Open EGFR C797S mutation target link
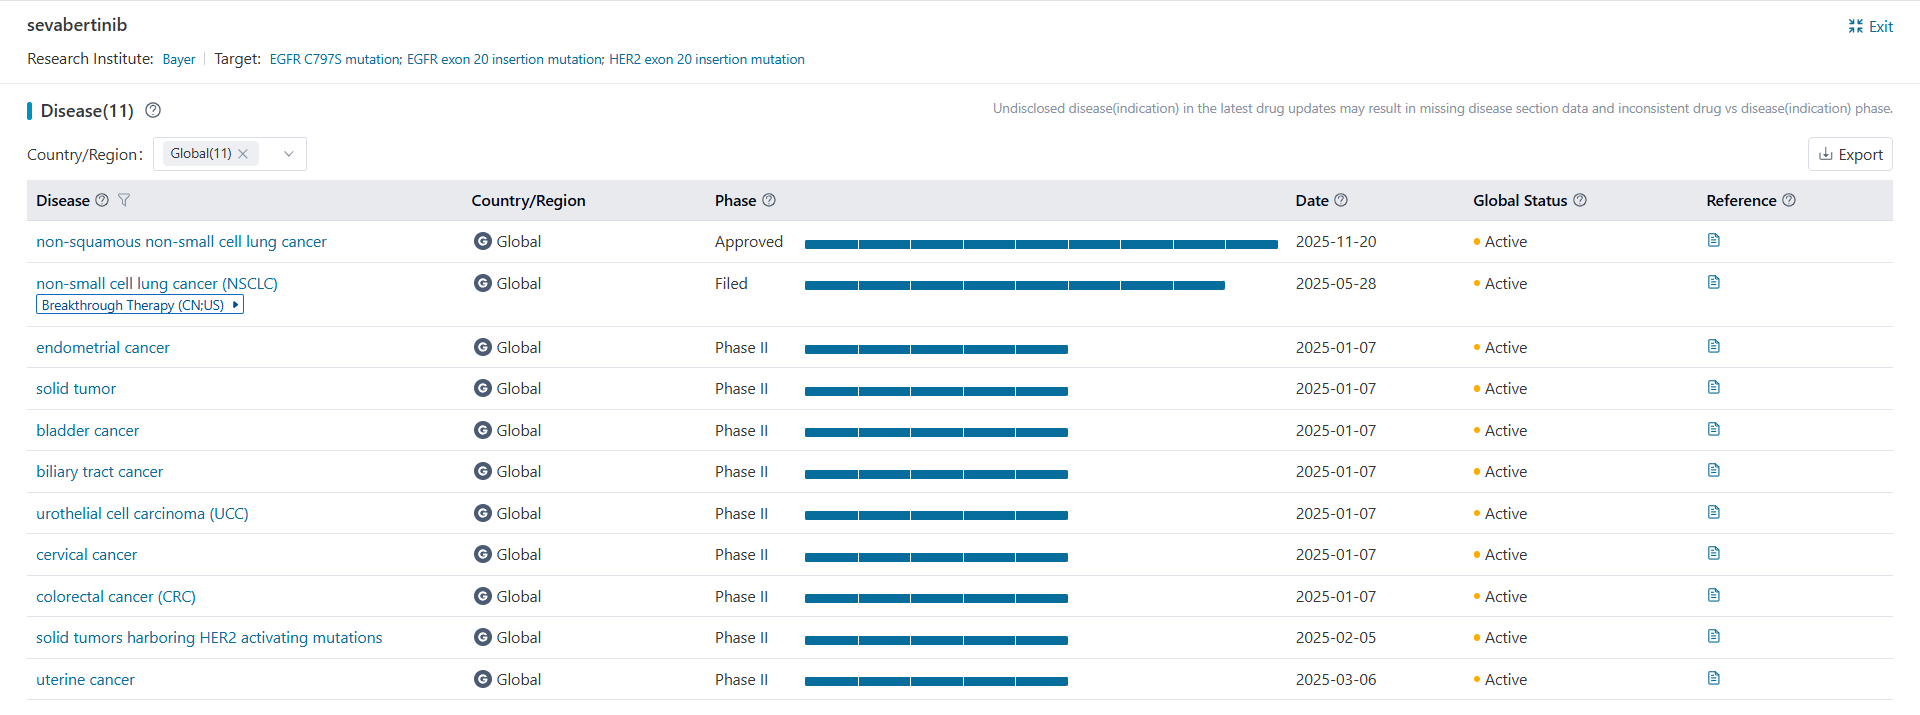Viewport: 1920px width, 715px height. point(334,59)
